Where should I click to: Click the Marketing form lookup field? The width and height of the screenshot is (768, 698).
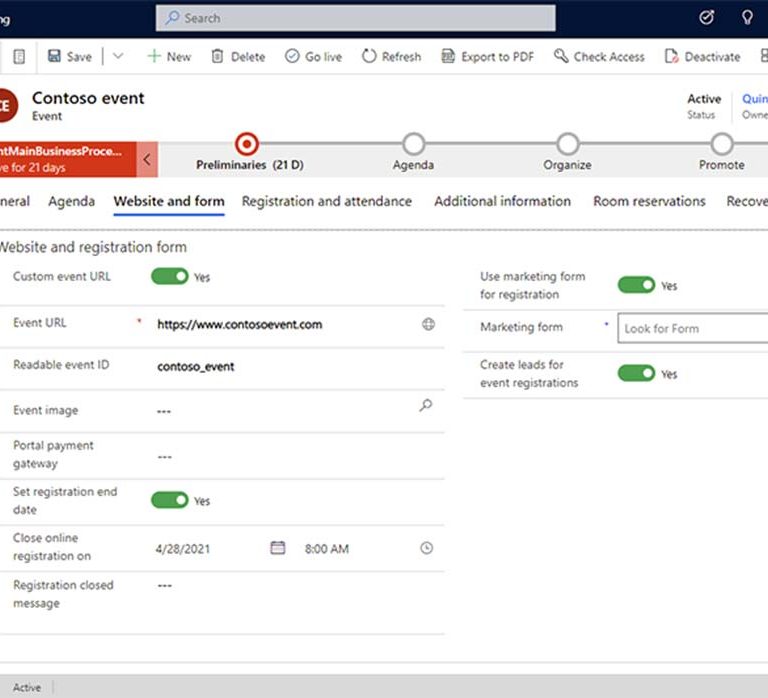693,328
